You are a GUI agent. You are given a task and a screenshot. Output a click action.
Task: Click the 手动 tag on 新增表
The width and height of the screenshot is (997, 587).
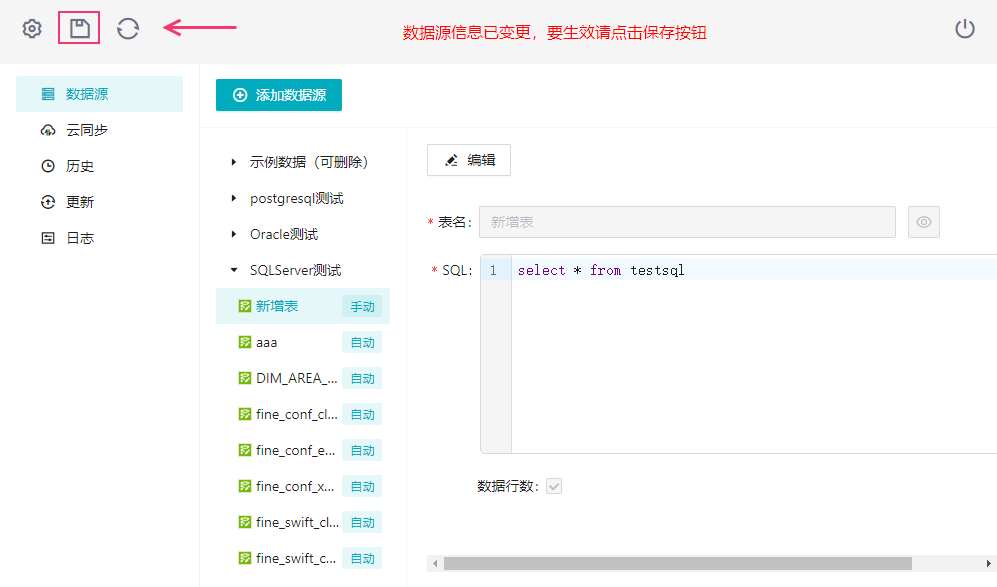(362, 307)
